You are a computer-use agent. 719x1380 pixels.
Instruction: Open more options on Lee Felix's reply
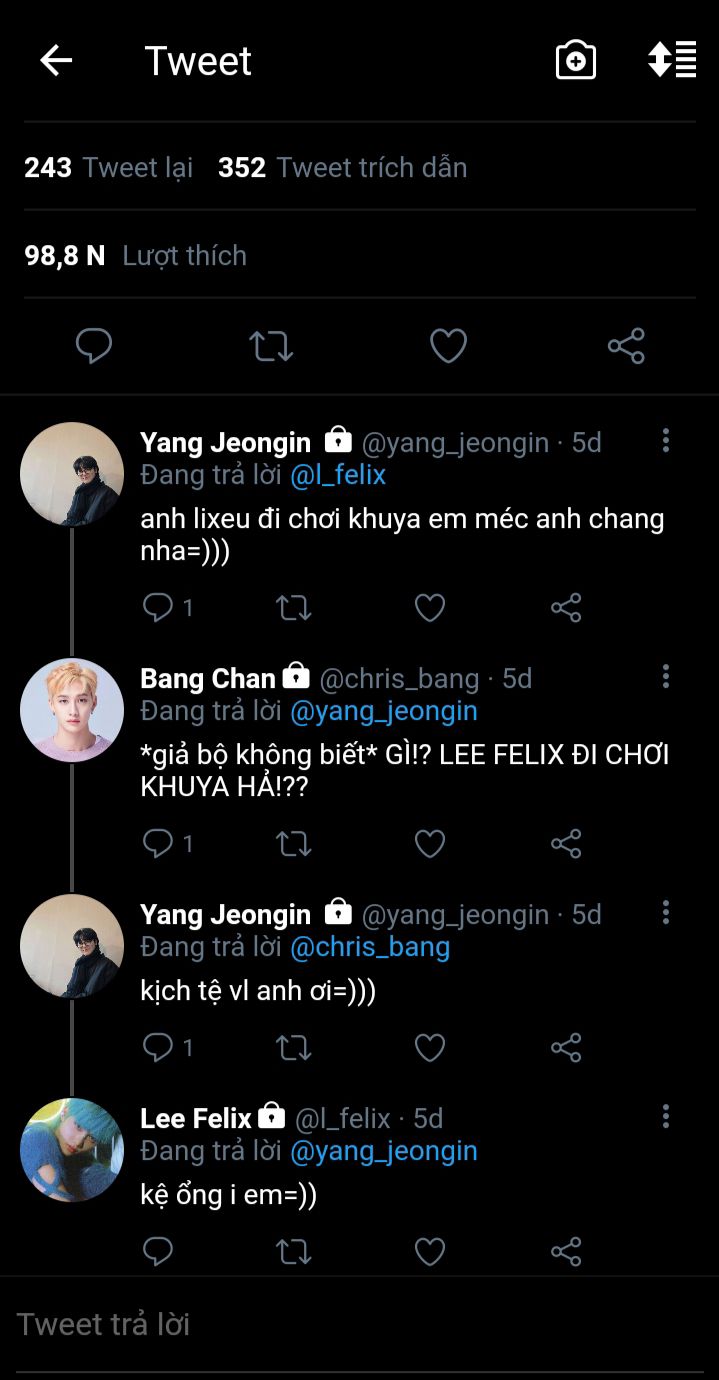(x=666, y=1117)
